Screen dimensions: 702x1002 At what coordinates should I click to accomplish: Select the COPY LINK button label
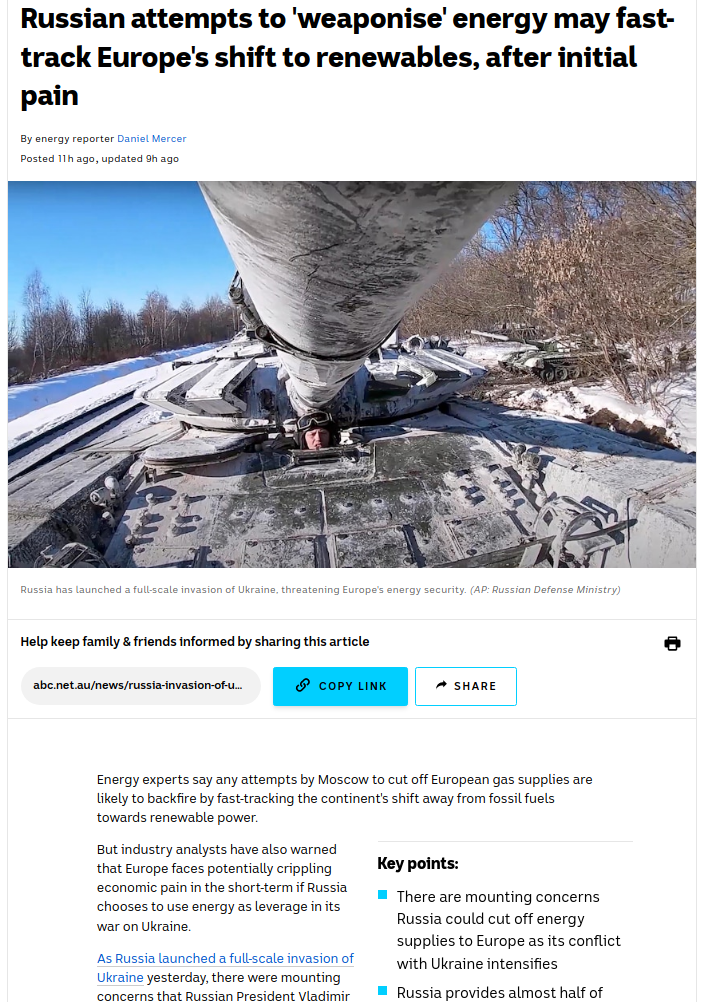tap(353, 686)
